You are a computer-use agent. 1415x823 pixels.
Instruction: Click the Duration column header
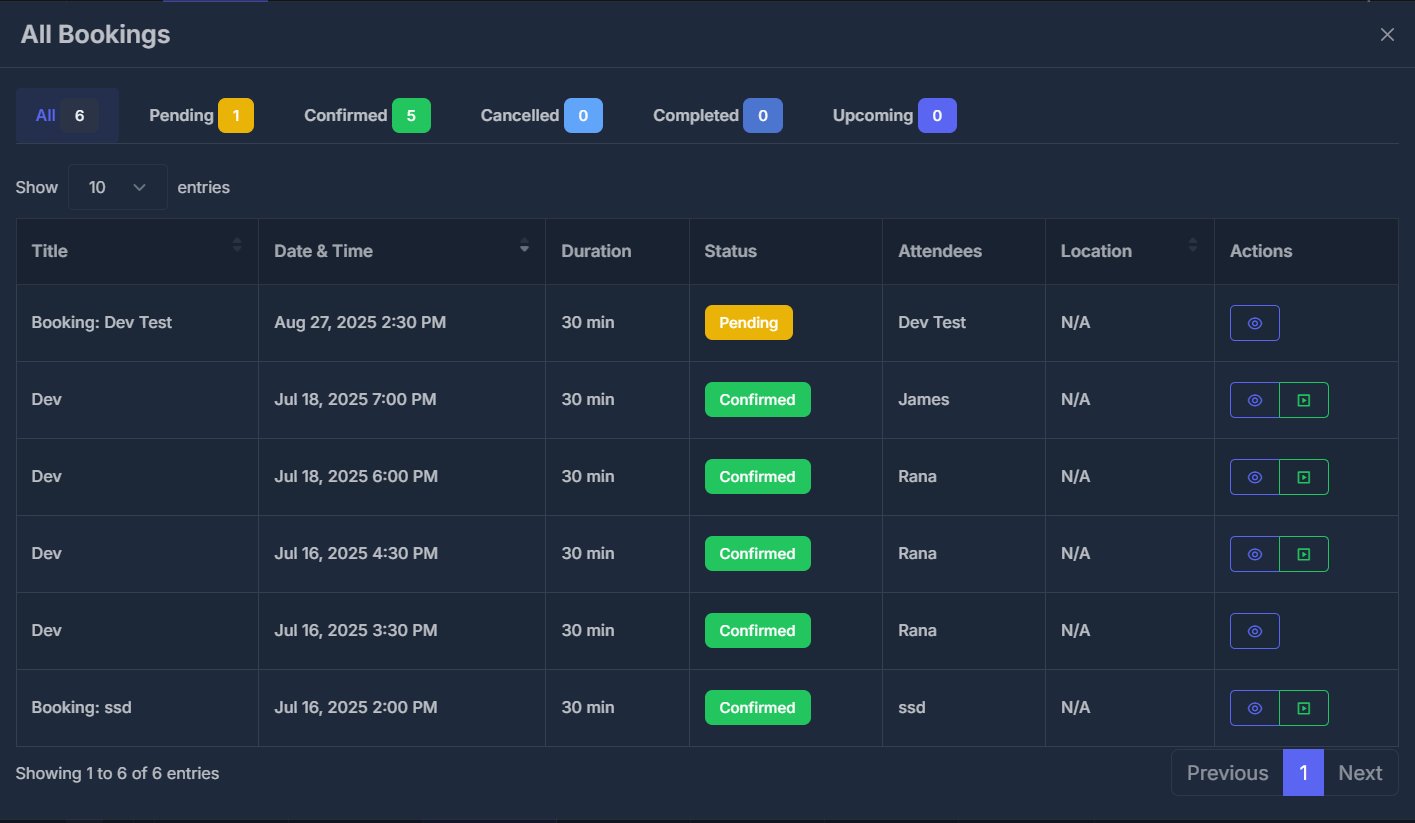pos(617,251)
